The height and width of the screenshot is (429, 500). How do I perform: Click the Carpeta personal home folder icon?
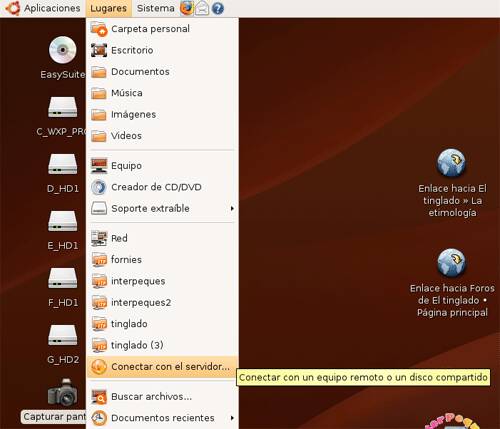[x=99, y=29]
